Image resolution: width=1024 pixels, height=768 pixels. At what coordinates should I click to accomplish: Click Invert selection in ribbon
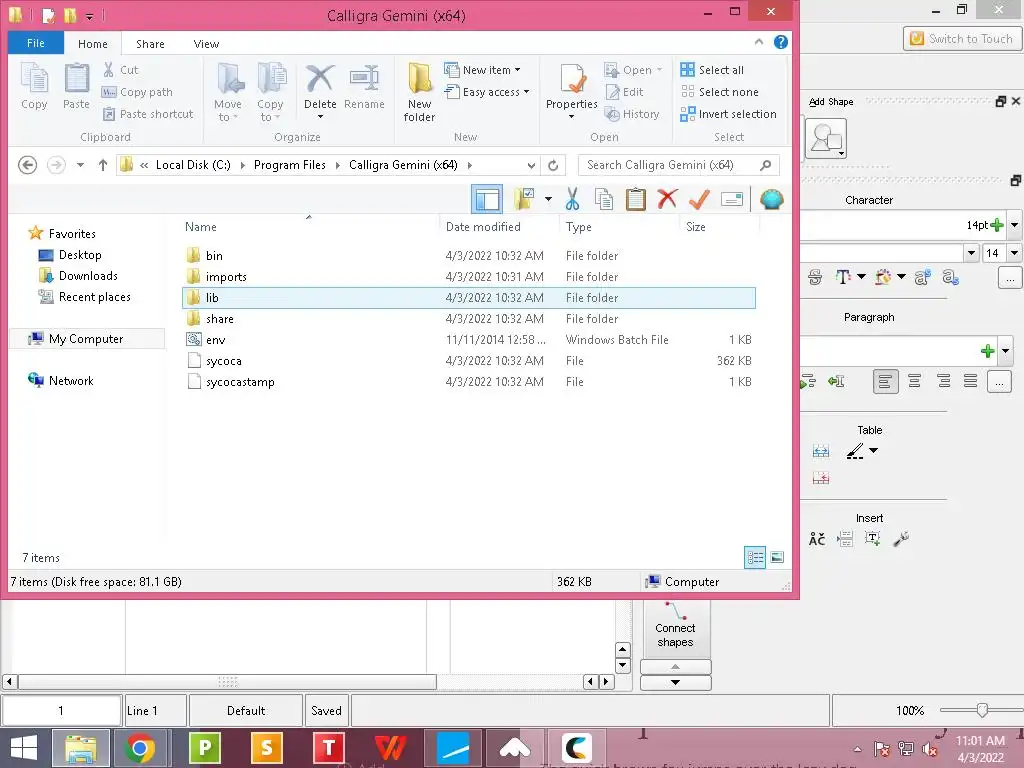point(728,114)
